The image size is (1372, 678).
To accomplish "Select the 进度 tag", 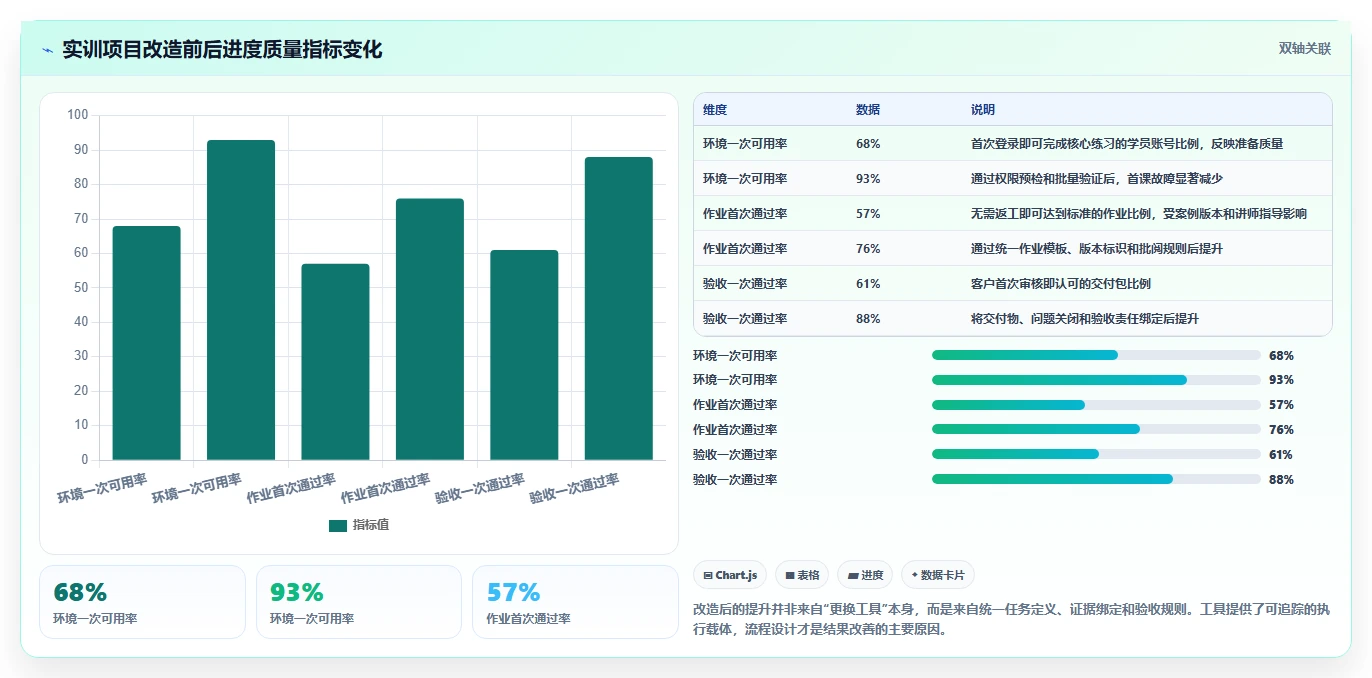I will [x=865, y=575].
